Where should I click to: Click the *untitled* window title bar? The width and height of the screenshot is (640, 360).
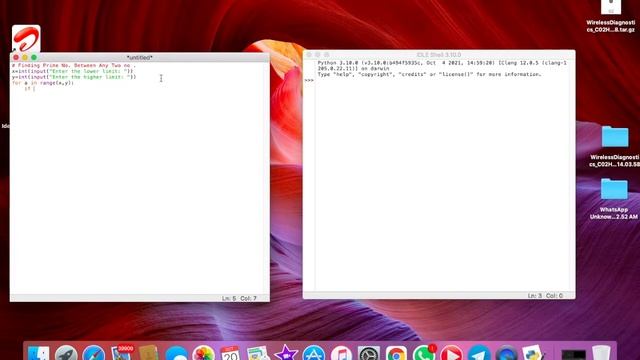140,58
